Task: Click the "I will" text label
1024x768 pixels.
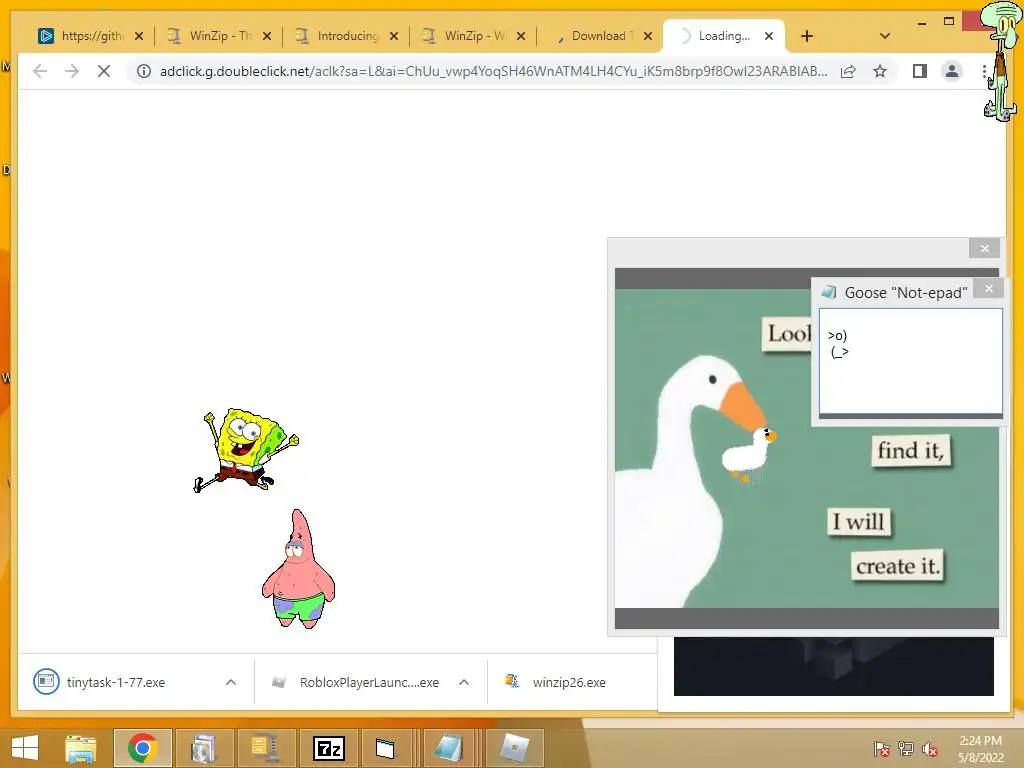Action: point(859,522)
